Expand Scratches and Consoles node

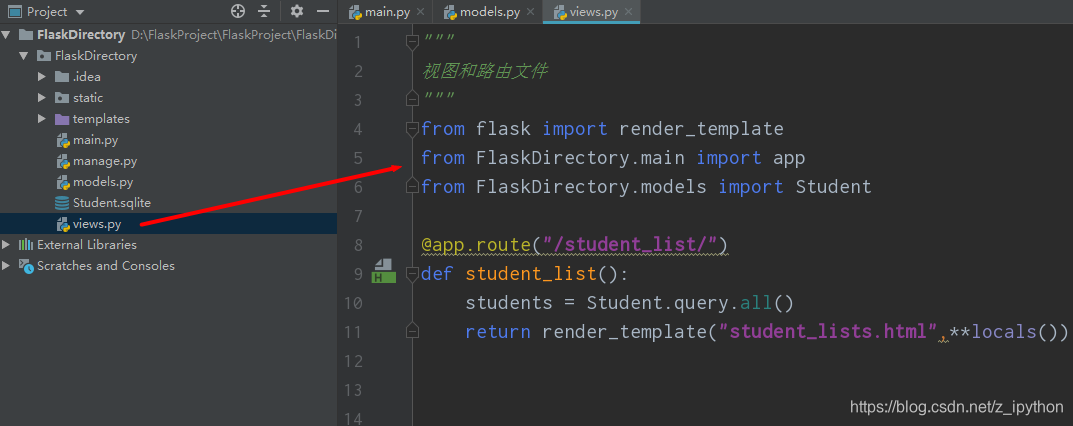[7, 265]
